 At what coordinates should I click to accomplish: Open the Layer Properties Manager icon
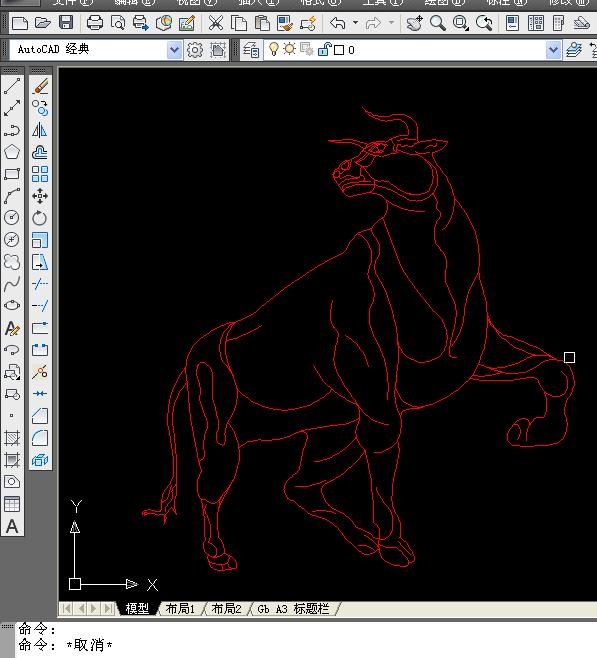[251, 50]
